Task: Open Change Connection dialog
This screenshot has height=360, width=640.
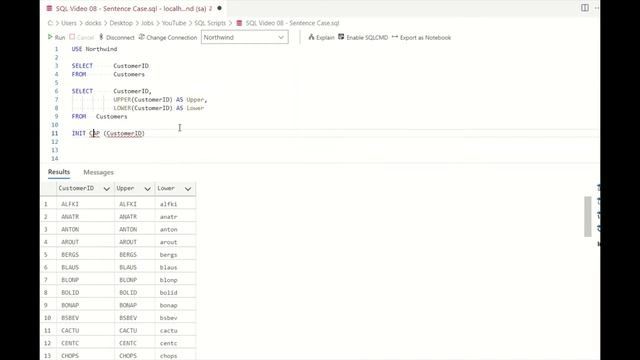Action: coord(168,37)
